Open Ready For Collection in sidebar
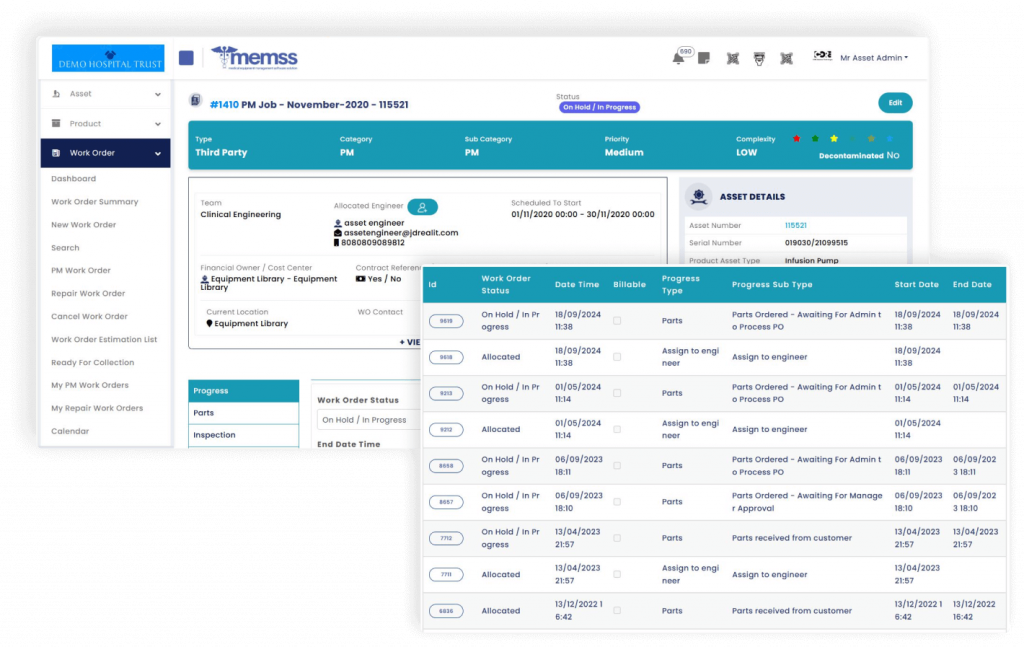The image size is (1024, 647). pyautogui.click(x=93, y=362)
